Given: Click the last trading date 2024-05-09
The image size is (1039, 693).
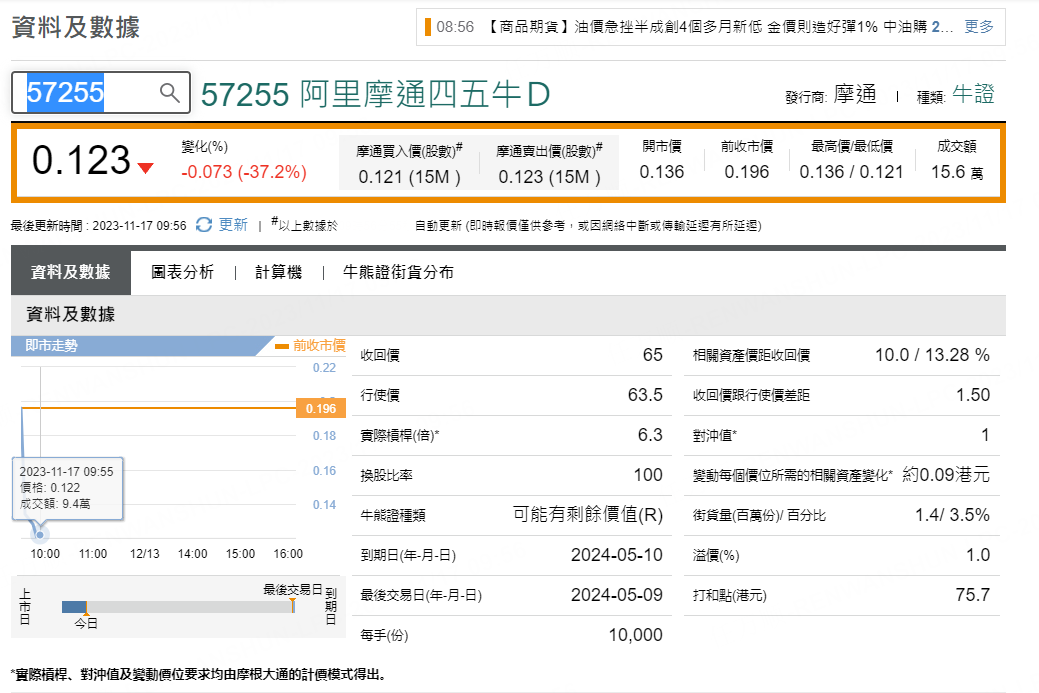Looking at the screenshot, I should coord(617,594).
